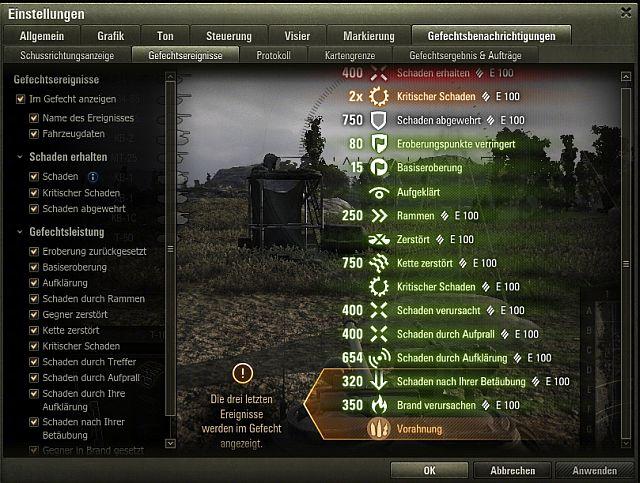Collapse the Schaden erhalten section

tap(20, 157)
